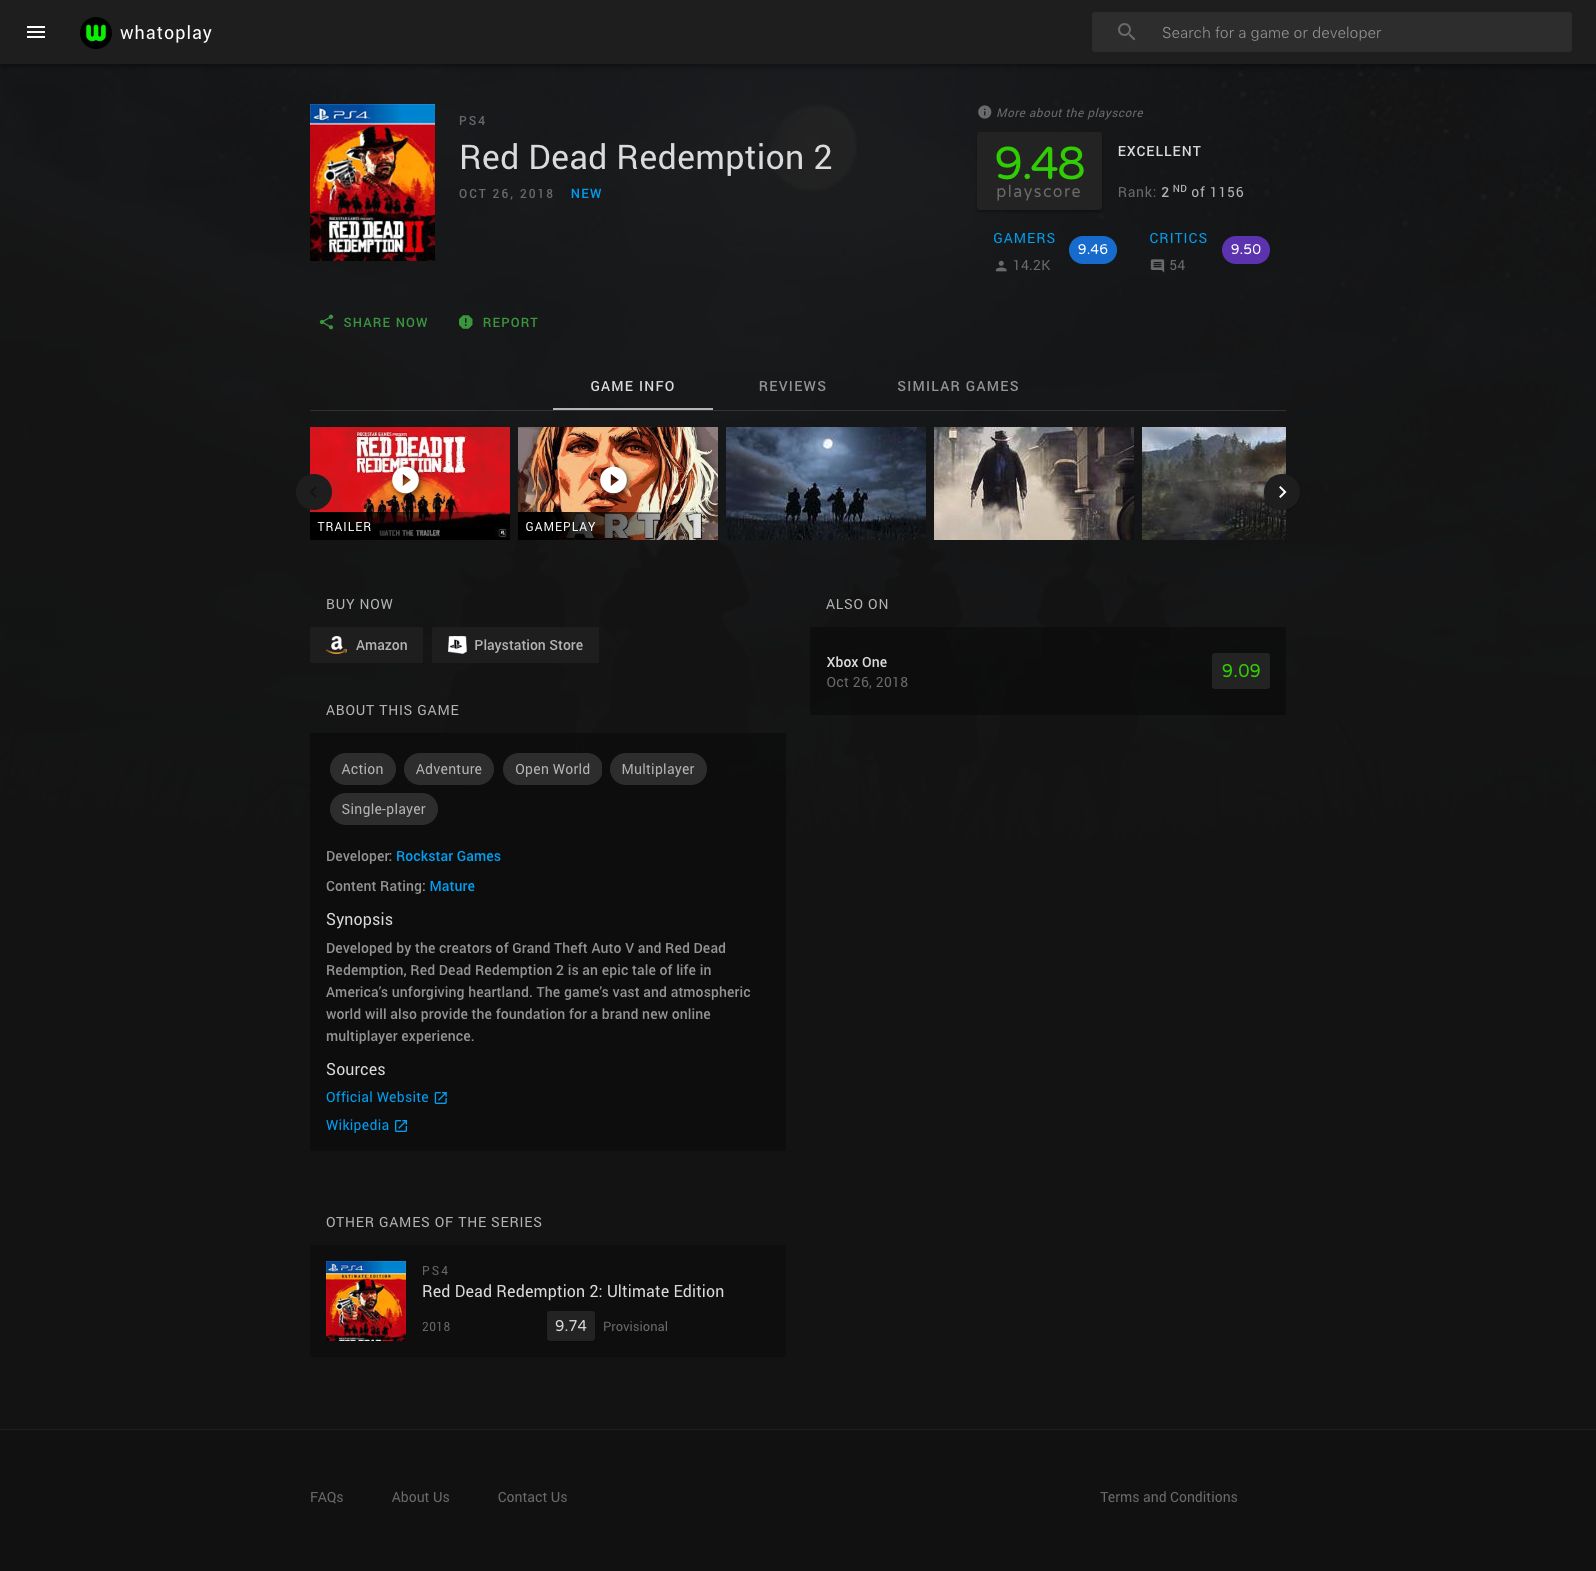Click the whatoplay wordmark
The width and height of the screenshot is (1596, 1571).
tap(166, 33)
